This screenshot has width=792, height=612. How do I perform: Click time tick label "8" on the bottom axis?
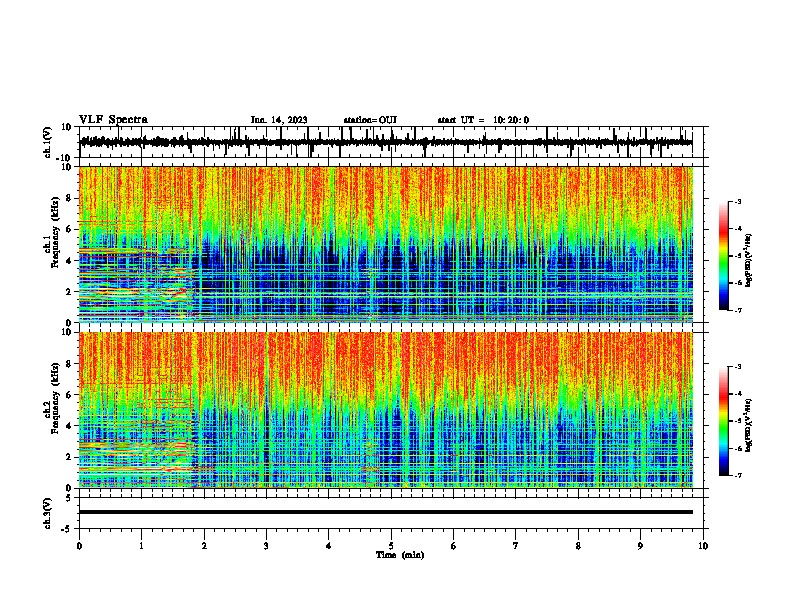coord(578,546)
